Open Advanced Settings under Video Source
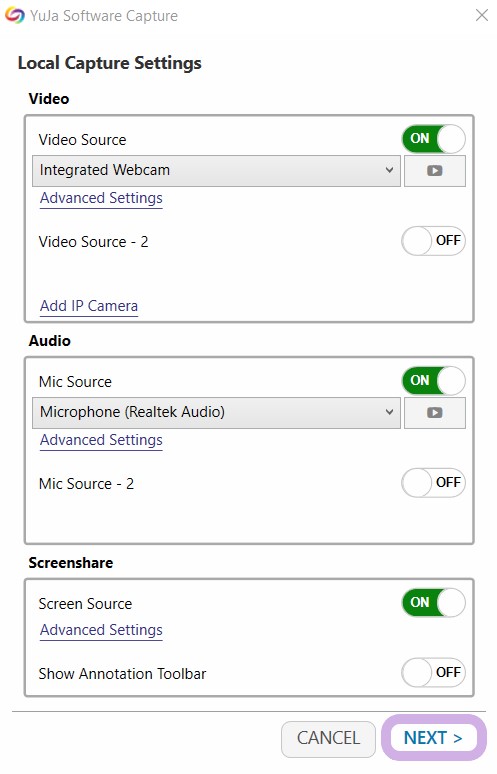The image size is (497, 774). pos(101,198)
